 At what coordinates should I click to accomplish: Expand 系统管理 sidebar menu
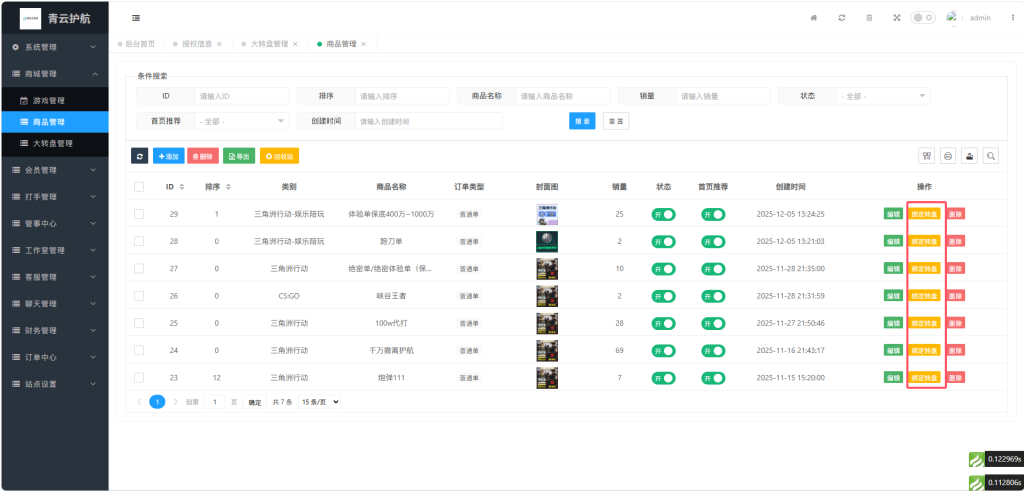pyautogui.click(x=55, y=47)
